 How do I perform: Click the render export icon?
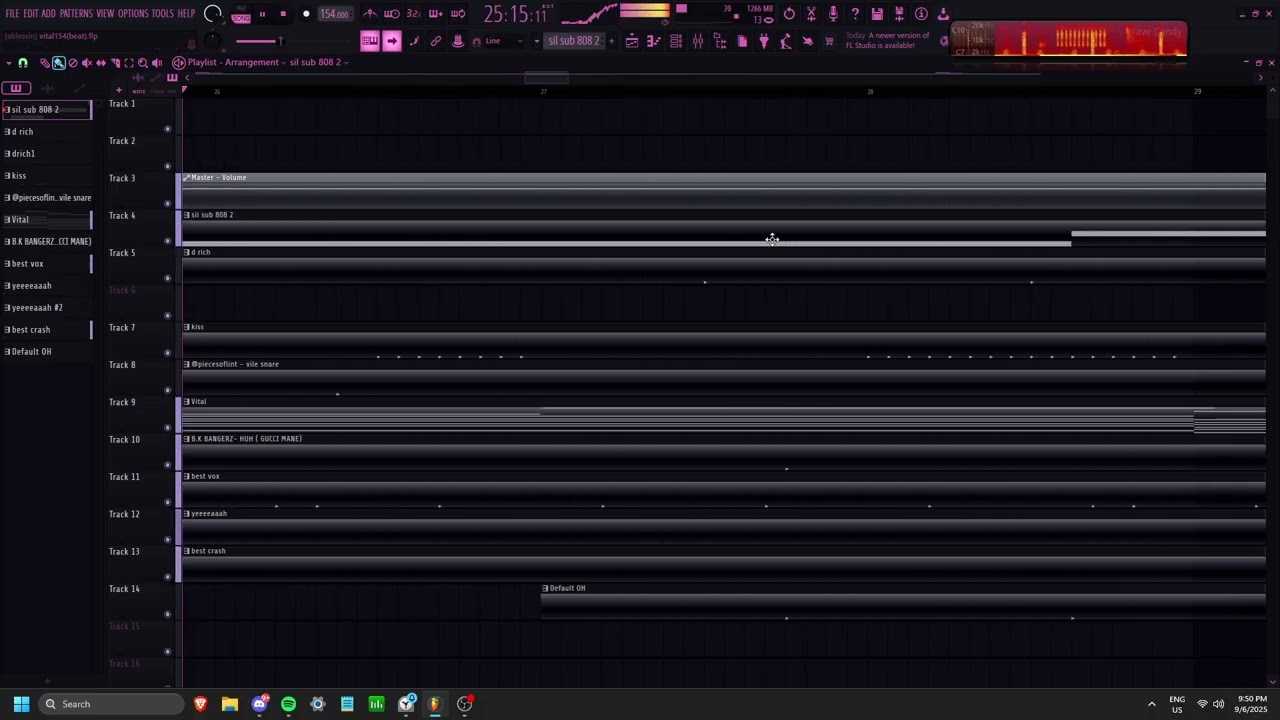click(899, 14)
